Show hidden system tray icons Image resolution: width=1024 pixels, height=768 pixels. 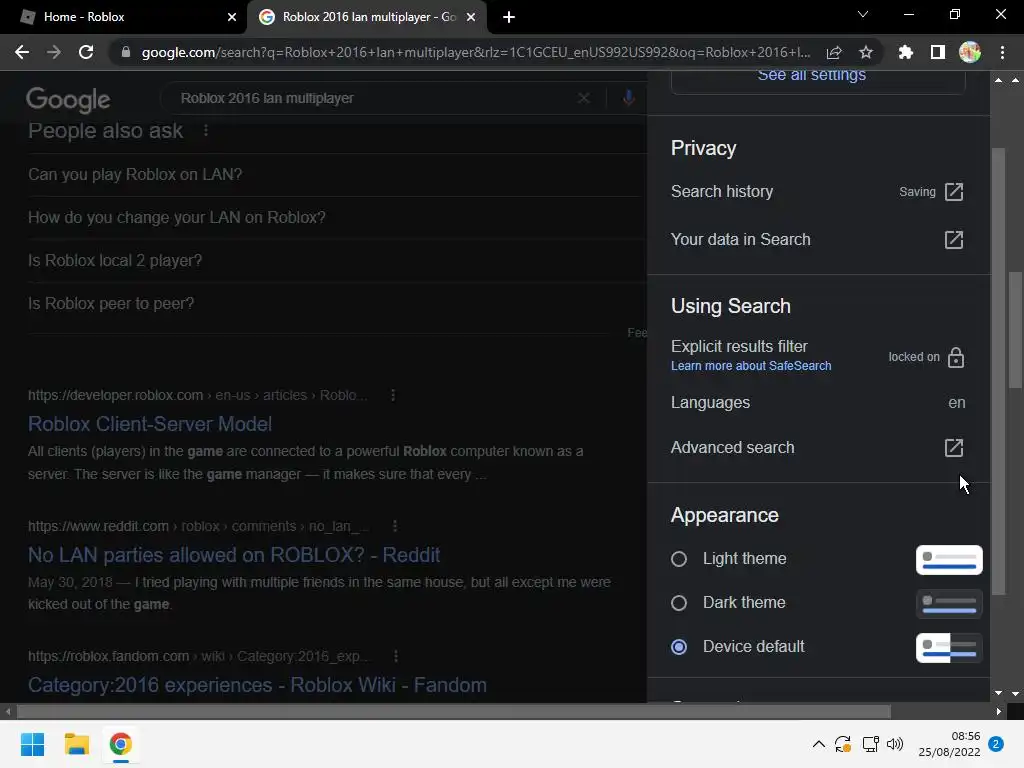(818, 744)
